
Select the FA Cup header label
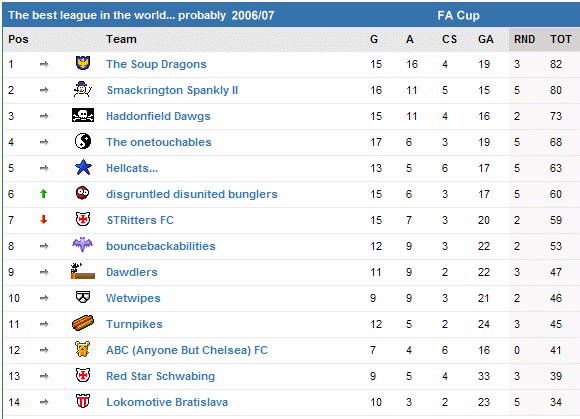coord(458,15)
